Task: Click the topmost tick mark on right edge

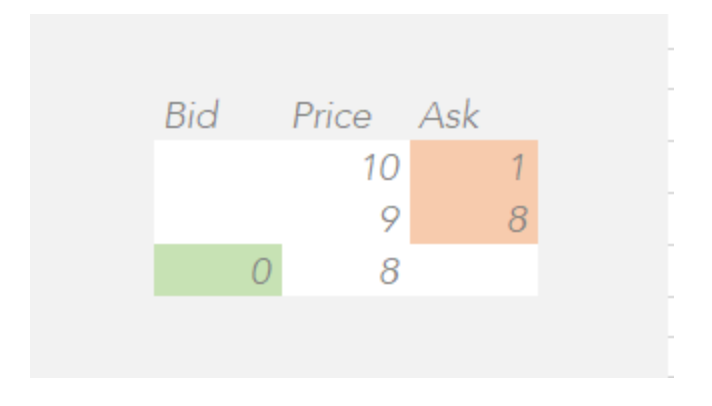Action: [670, 47]
